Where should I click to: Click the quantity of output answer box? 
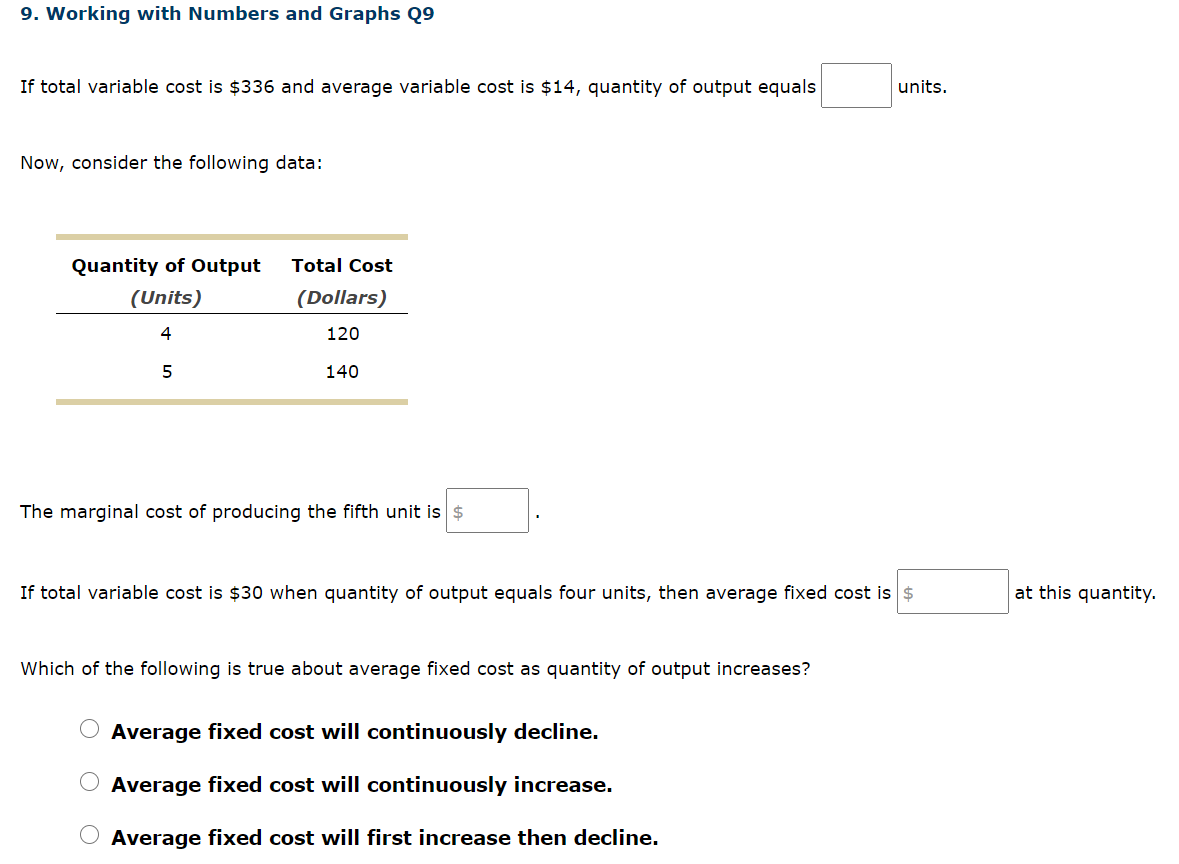pos(856,85)
